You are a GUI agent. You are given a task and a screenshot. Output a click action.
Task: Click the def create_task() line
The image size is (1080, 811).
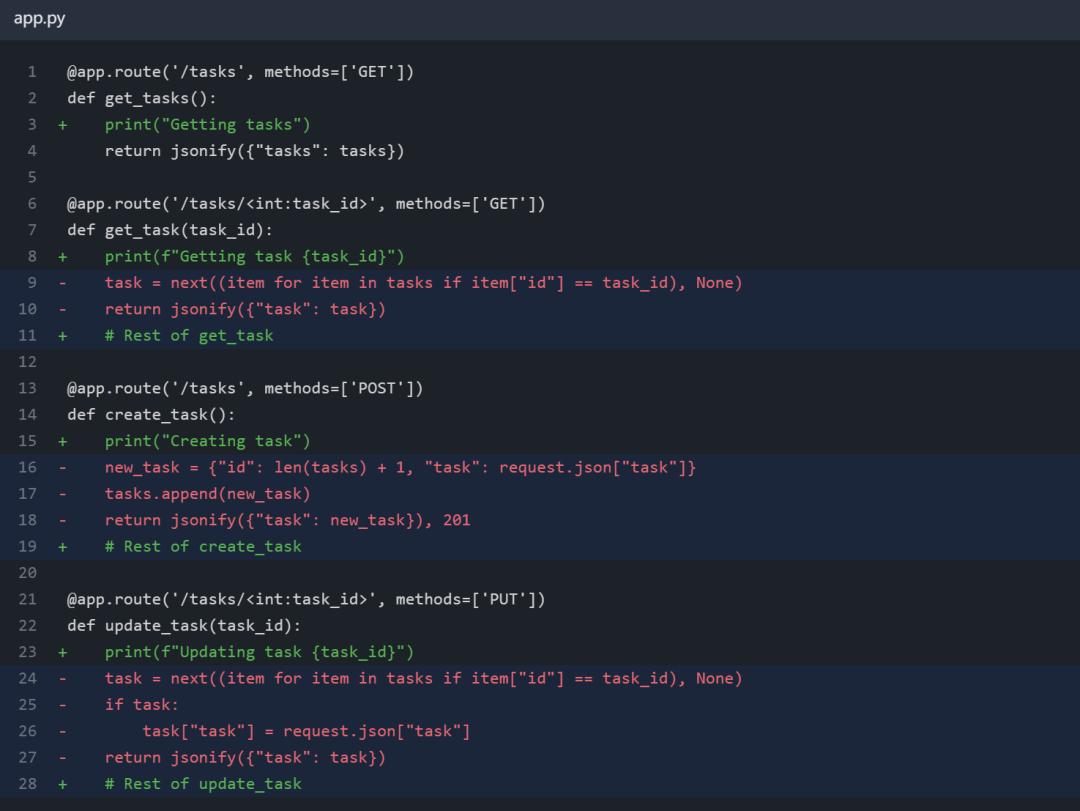tap(150, 415)
